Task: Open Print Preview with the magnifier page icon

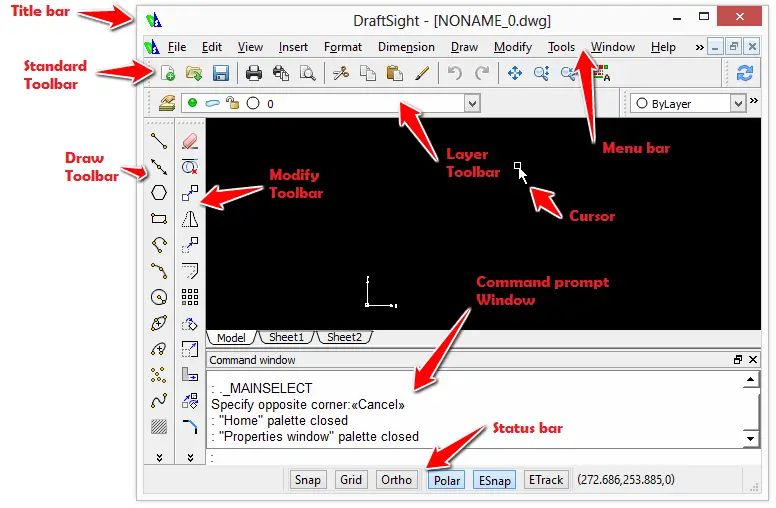Action: coord(308,73)
